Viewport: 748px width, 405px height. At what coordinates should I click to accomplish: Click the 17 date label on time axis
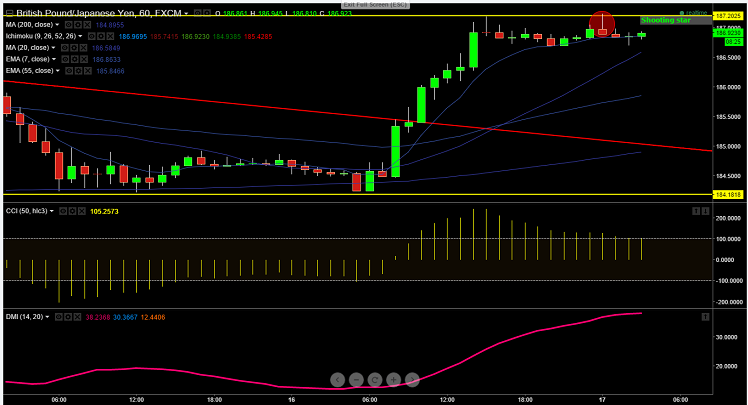[602, 400]
